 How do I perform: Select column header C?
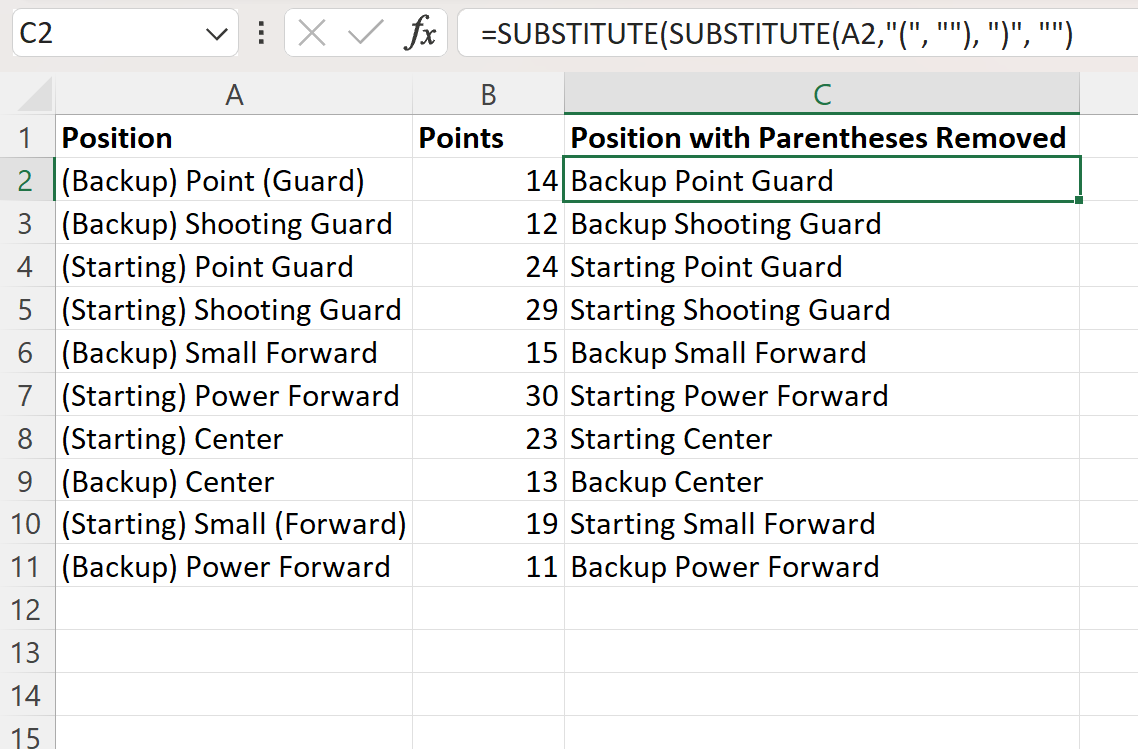click(x=822, y=94)
